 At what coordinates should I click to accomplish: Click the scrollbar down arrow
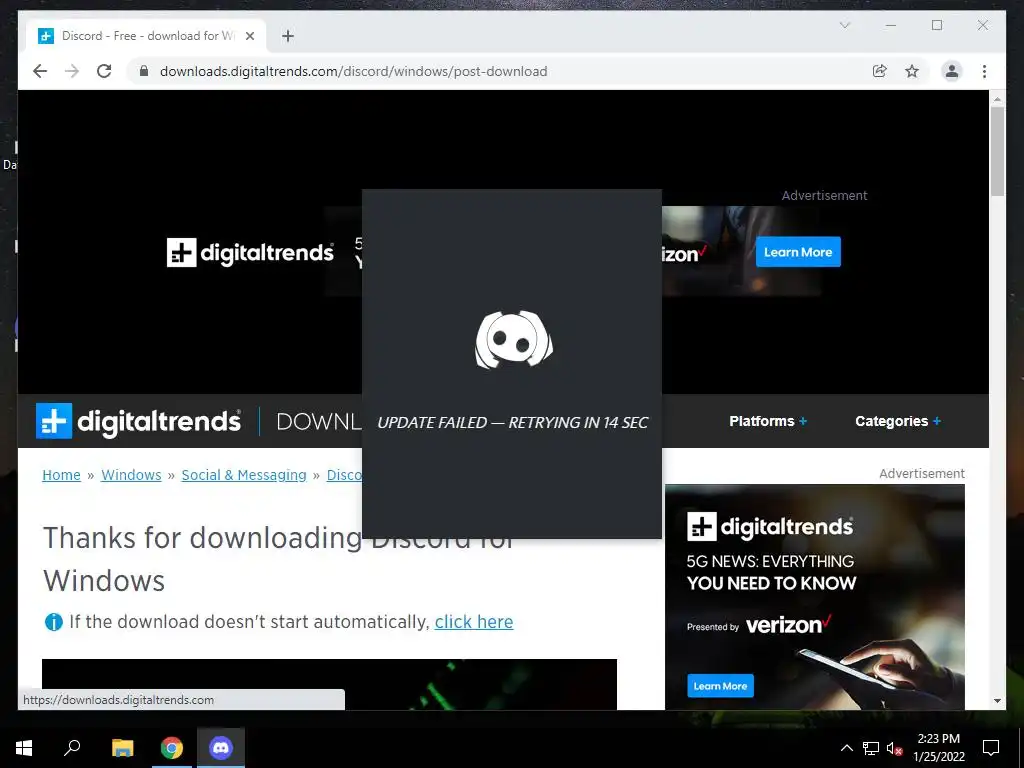(x=997, y=701)
